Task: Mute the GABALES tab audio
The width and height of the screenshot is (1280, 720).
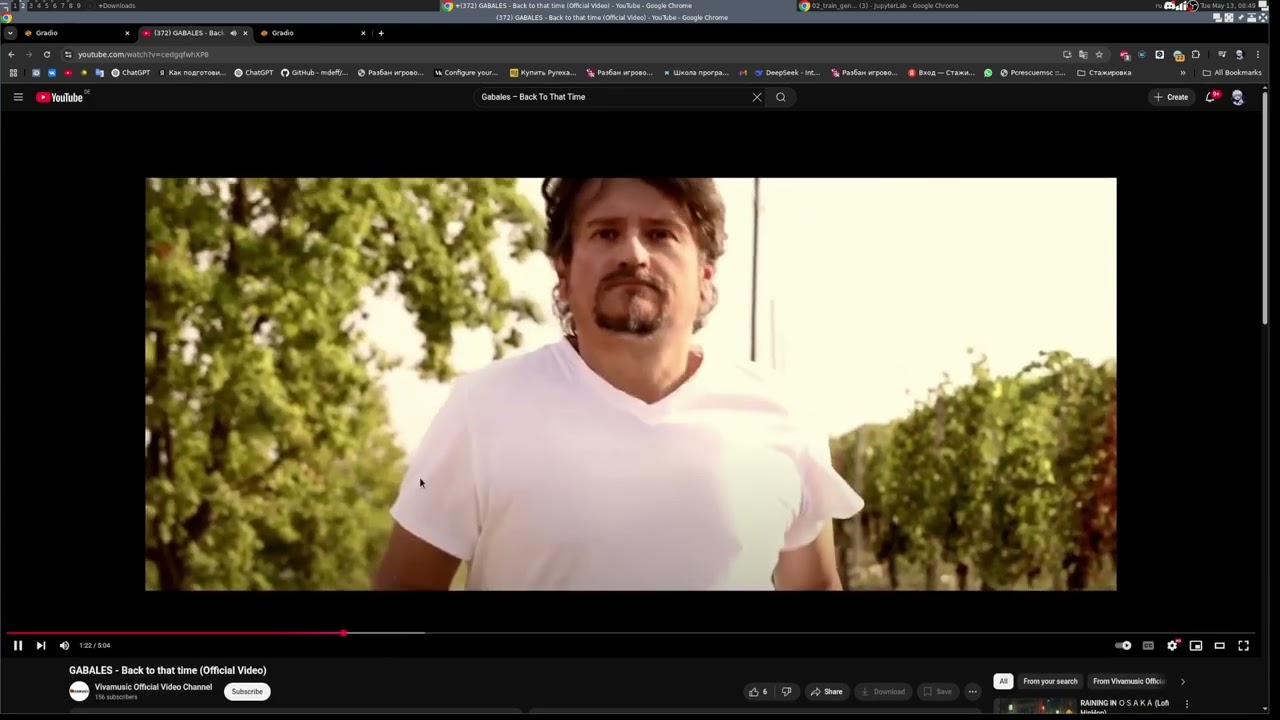Action: [233, 33]
